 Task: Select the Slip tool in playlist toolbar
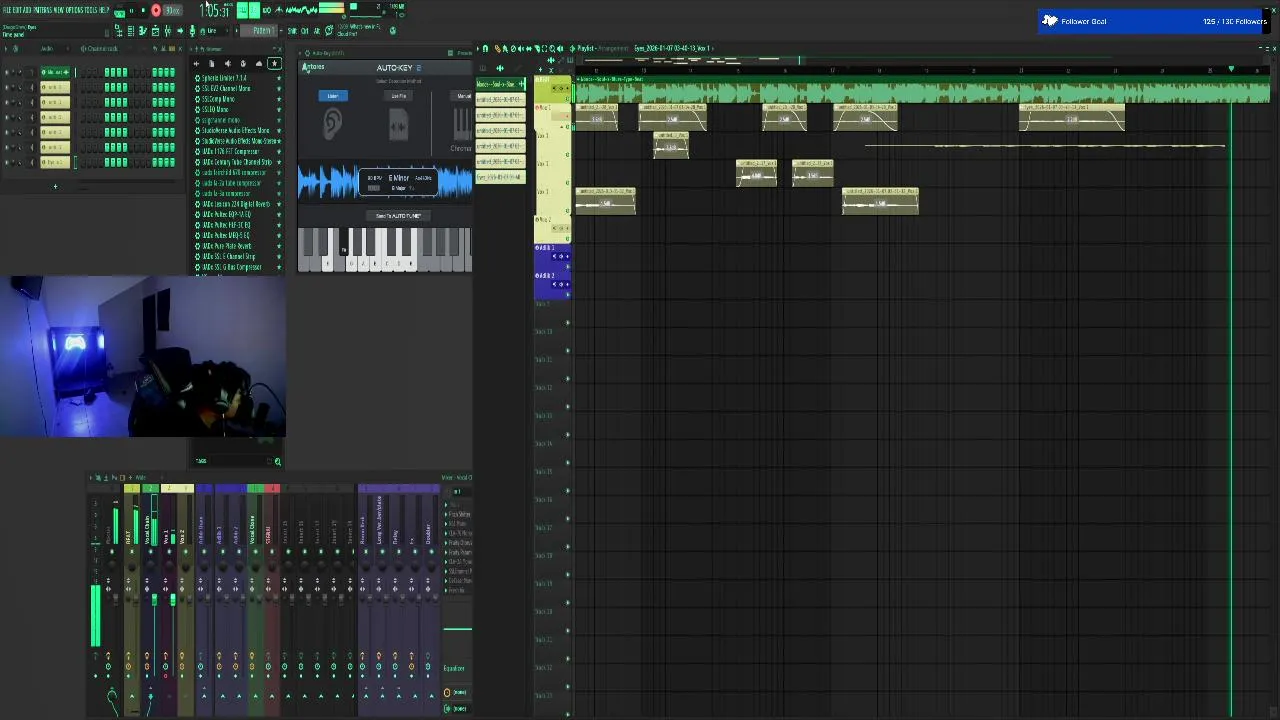click(529, 48)
